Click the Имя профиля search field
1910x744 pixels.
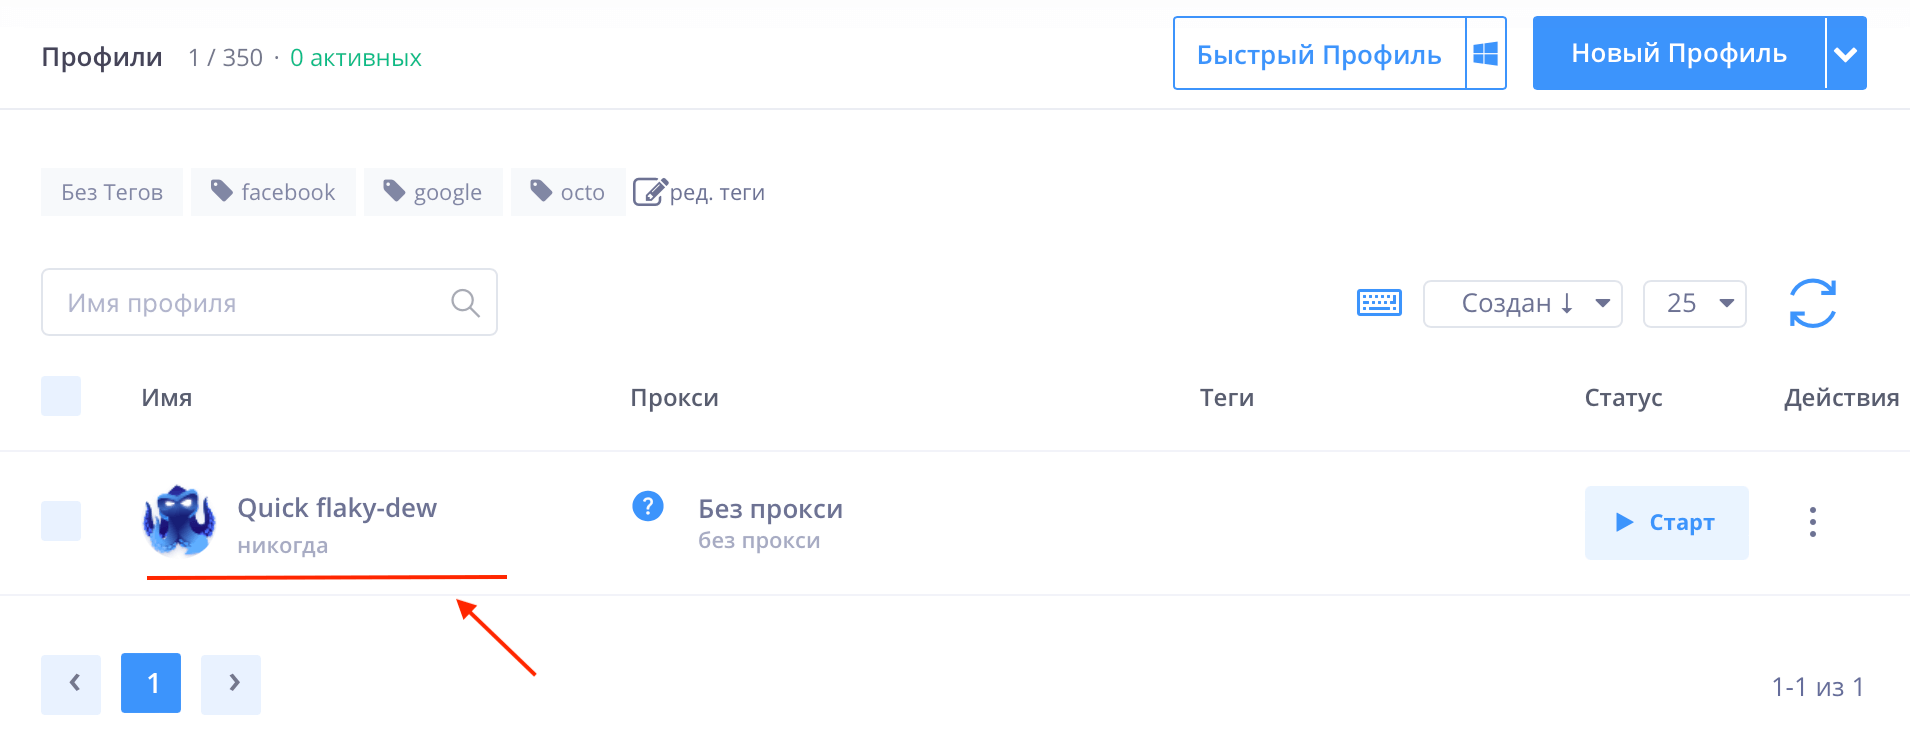coord(250,303)
